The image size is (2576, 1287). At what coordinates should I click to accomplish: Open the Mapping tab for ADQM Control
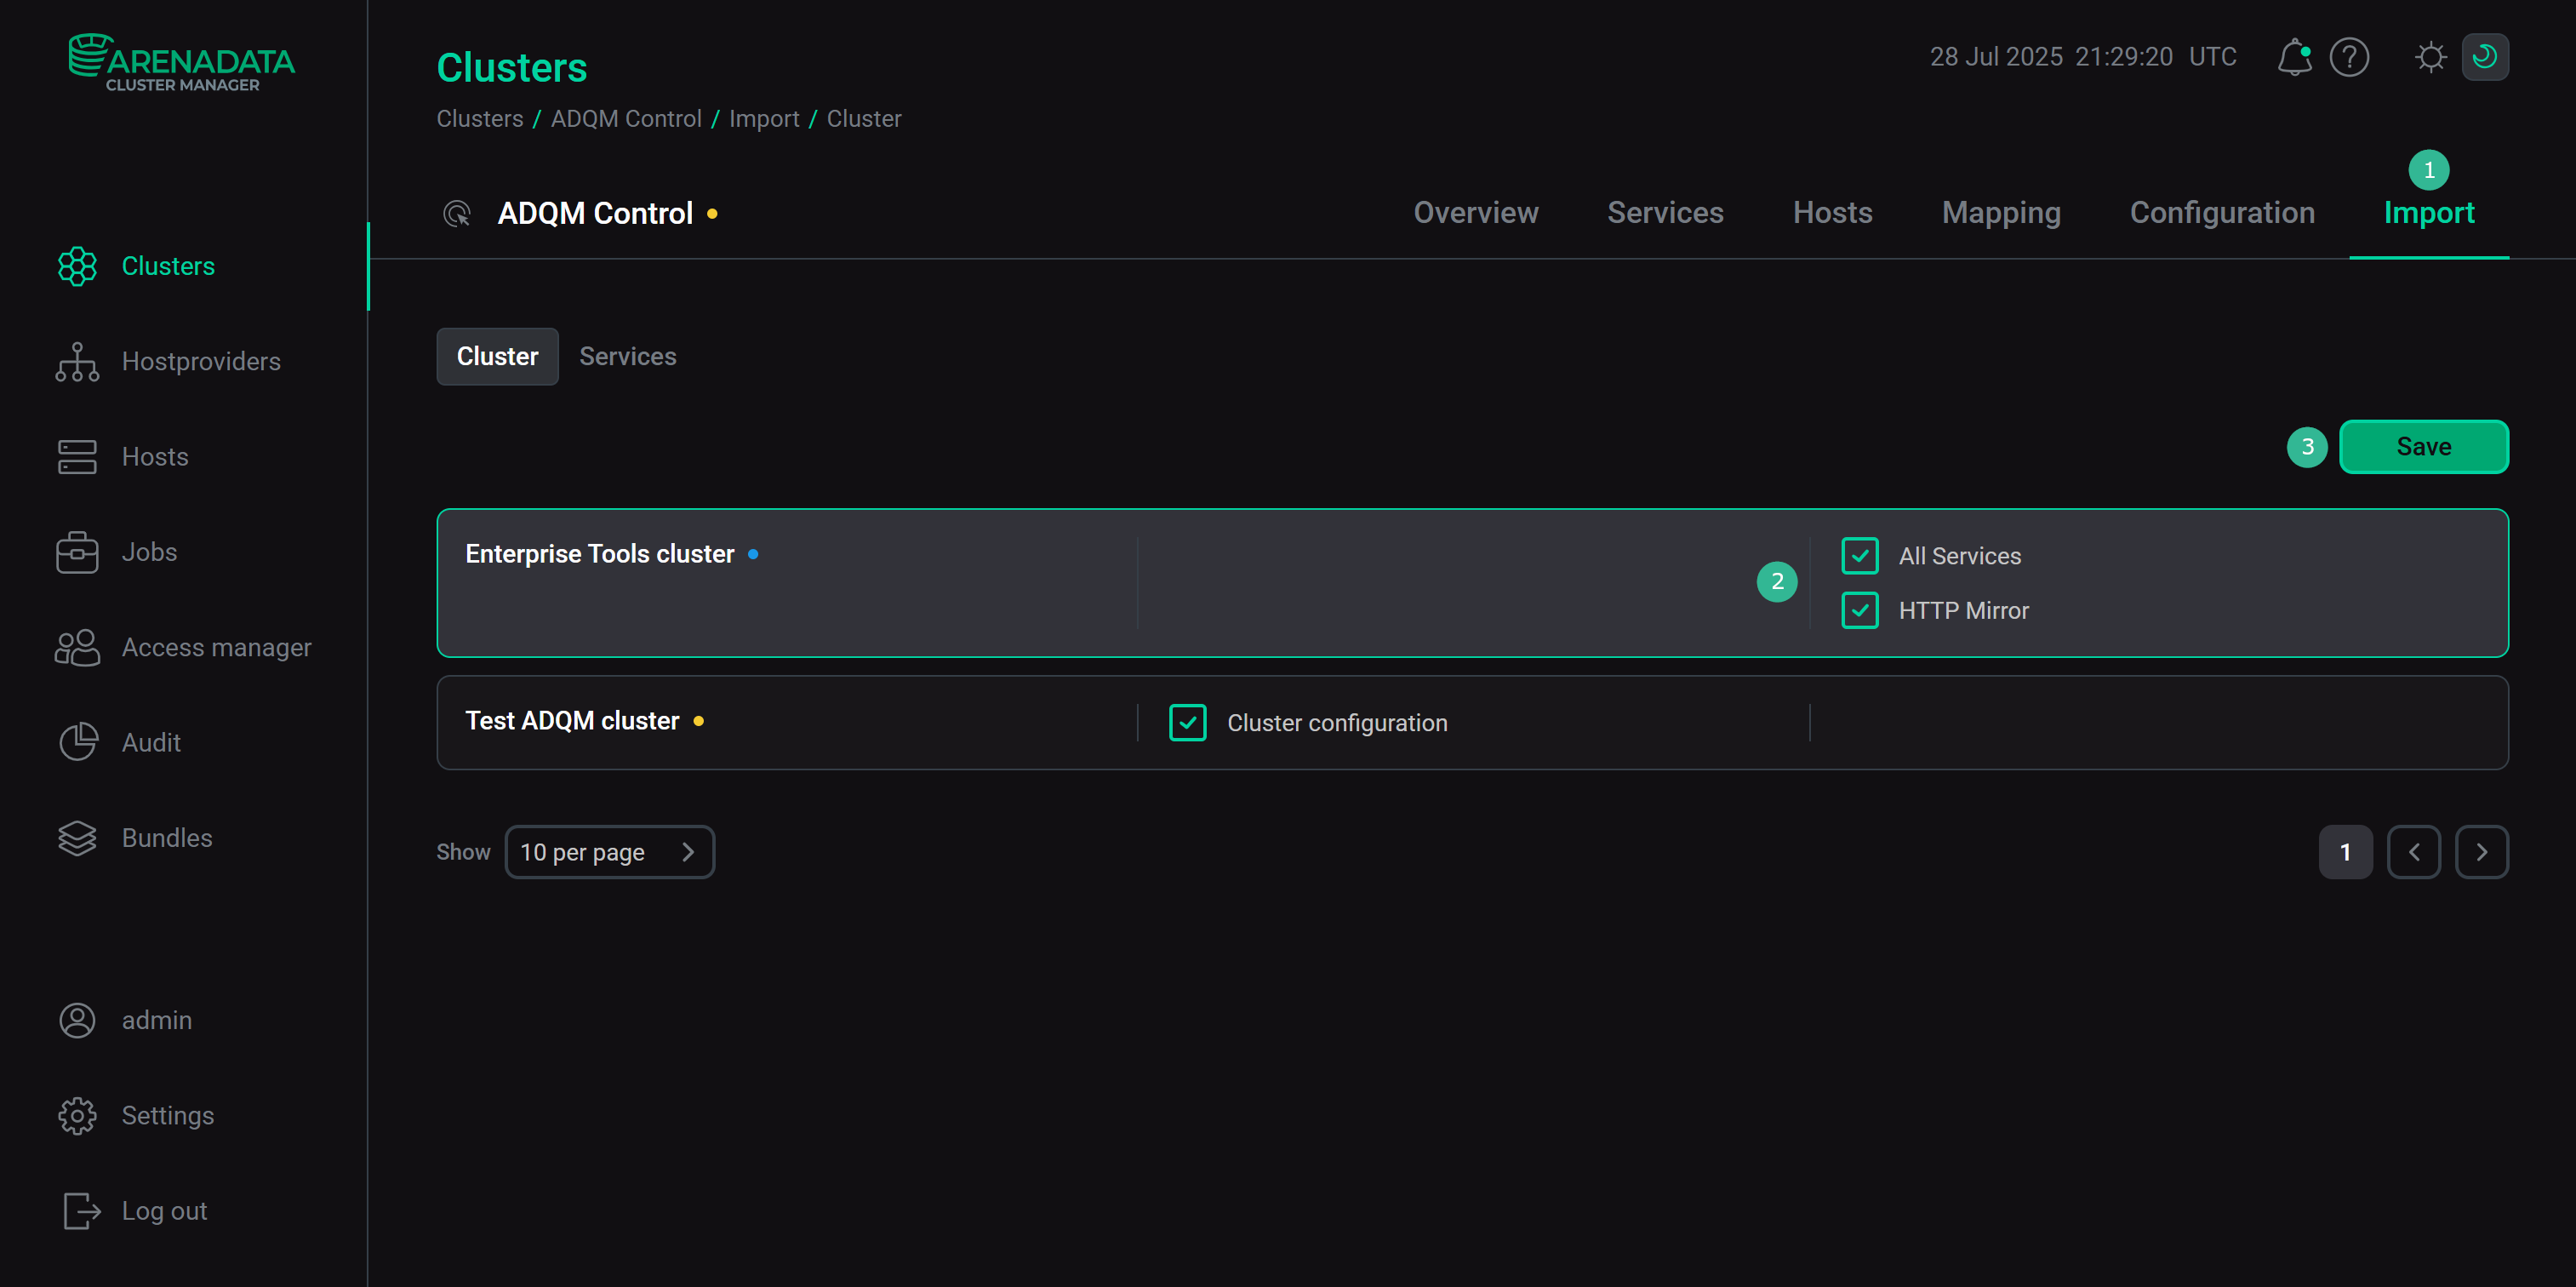coord(2001,212)
